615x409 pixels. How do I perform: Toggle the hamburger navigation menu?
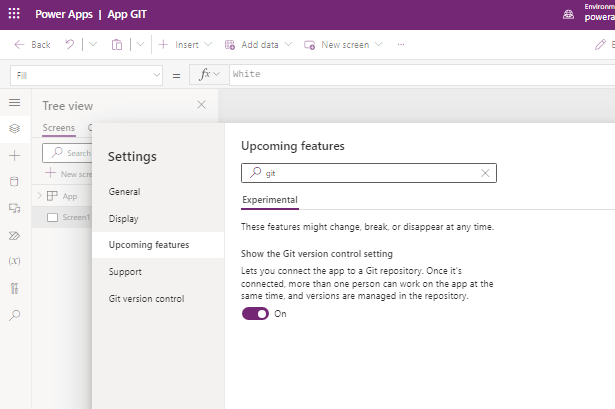(x=15, y=103)
